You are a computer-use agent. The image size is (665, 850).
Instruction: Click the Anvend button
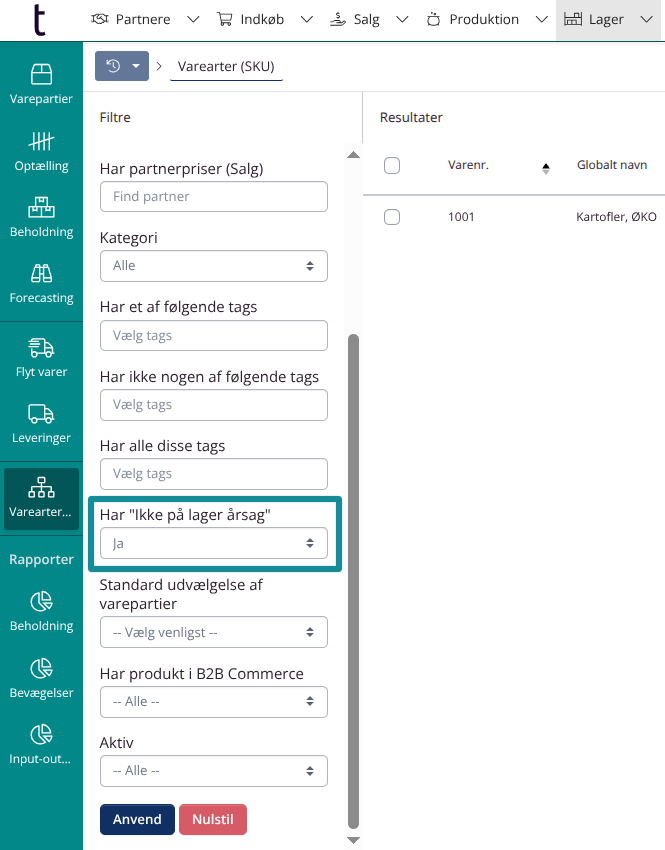click(x=137, y=819)
